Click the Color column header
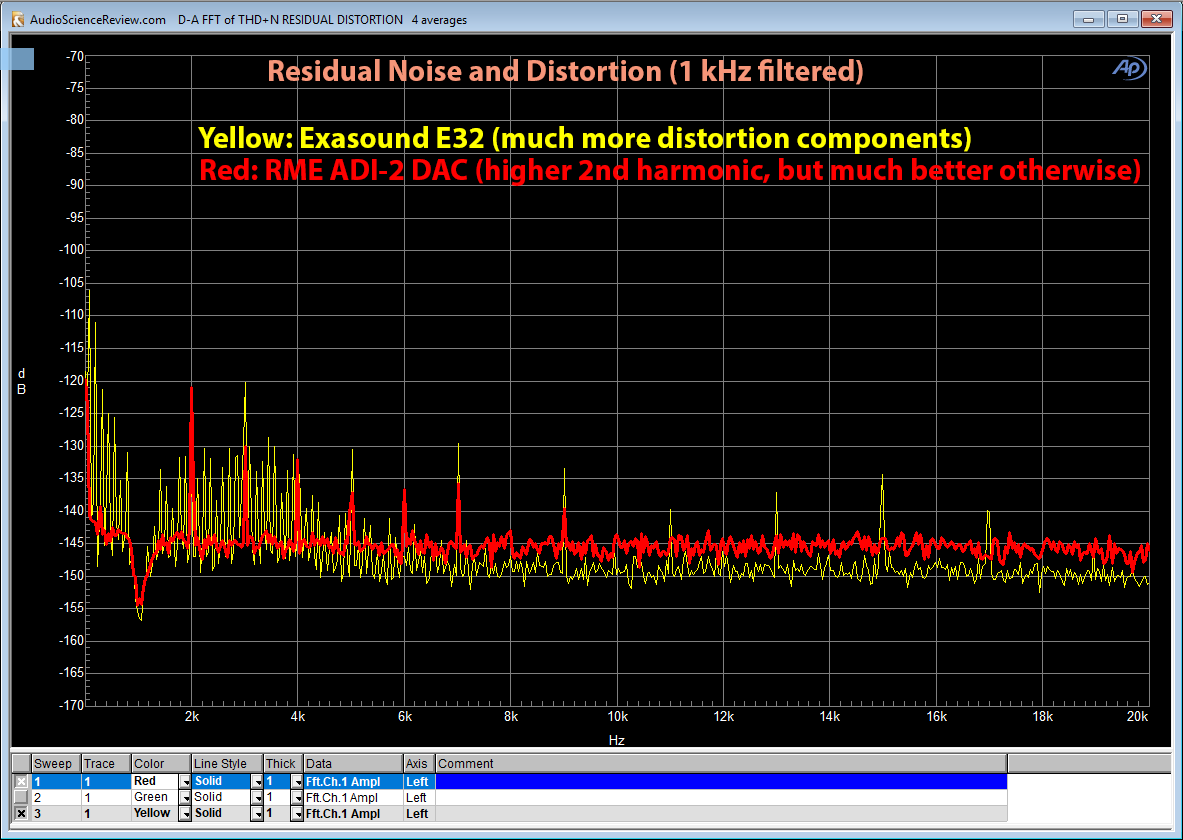This screenshot has width=1183, height=840. 161,764
